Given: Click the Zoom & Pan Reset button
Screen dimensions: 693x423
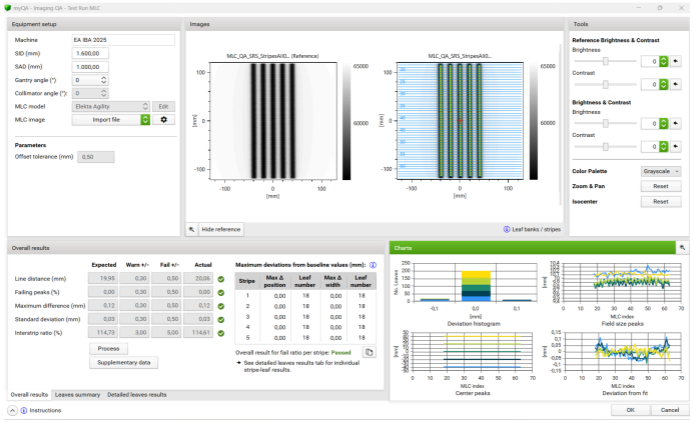Looking at the screenshot, I should point(659,186).
